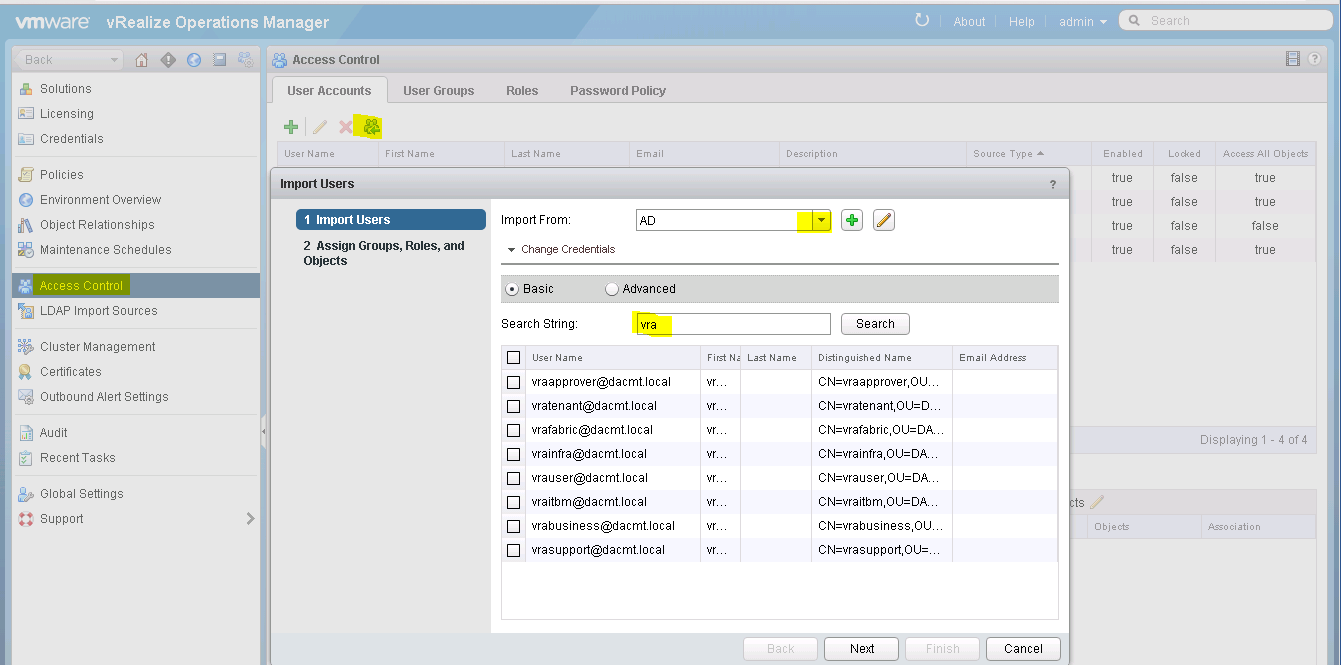The image size is (1341, 665).
Task: Open the content icon in navigation toolbar
Action: 220,60
